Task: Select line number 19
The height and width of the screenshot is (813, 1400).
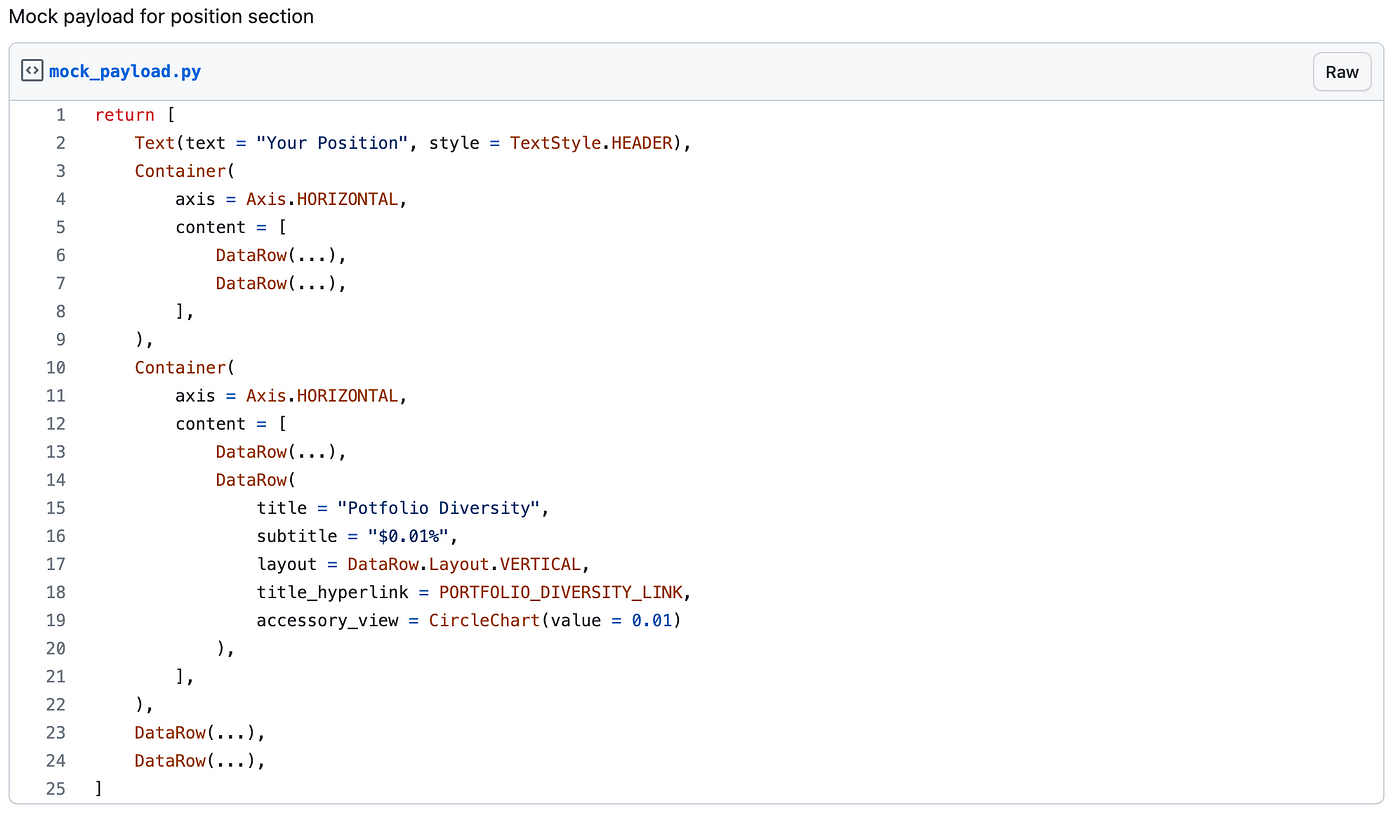Action: click(x=55, y=621)
